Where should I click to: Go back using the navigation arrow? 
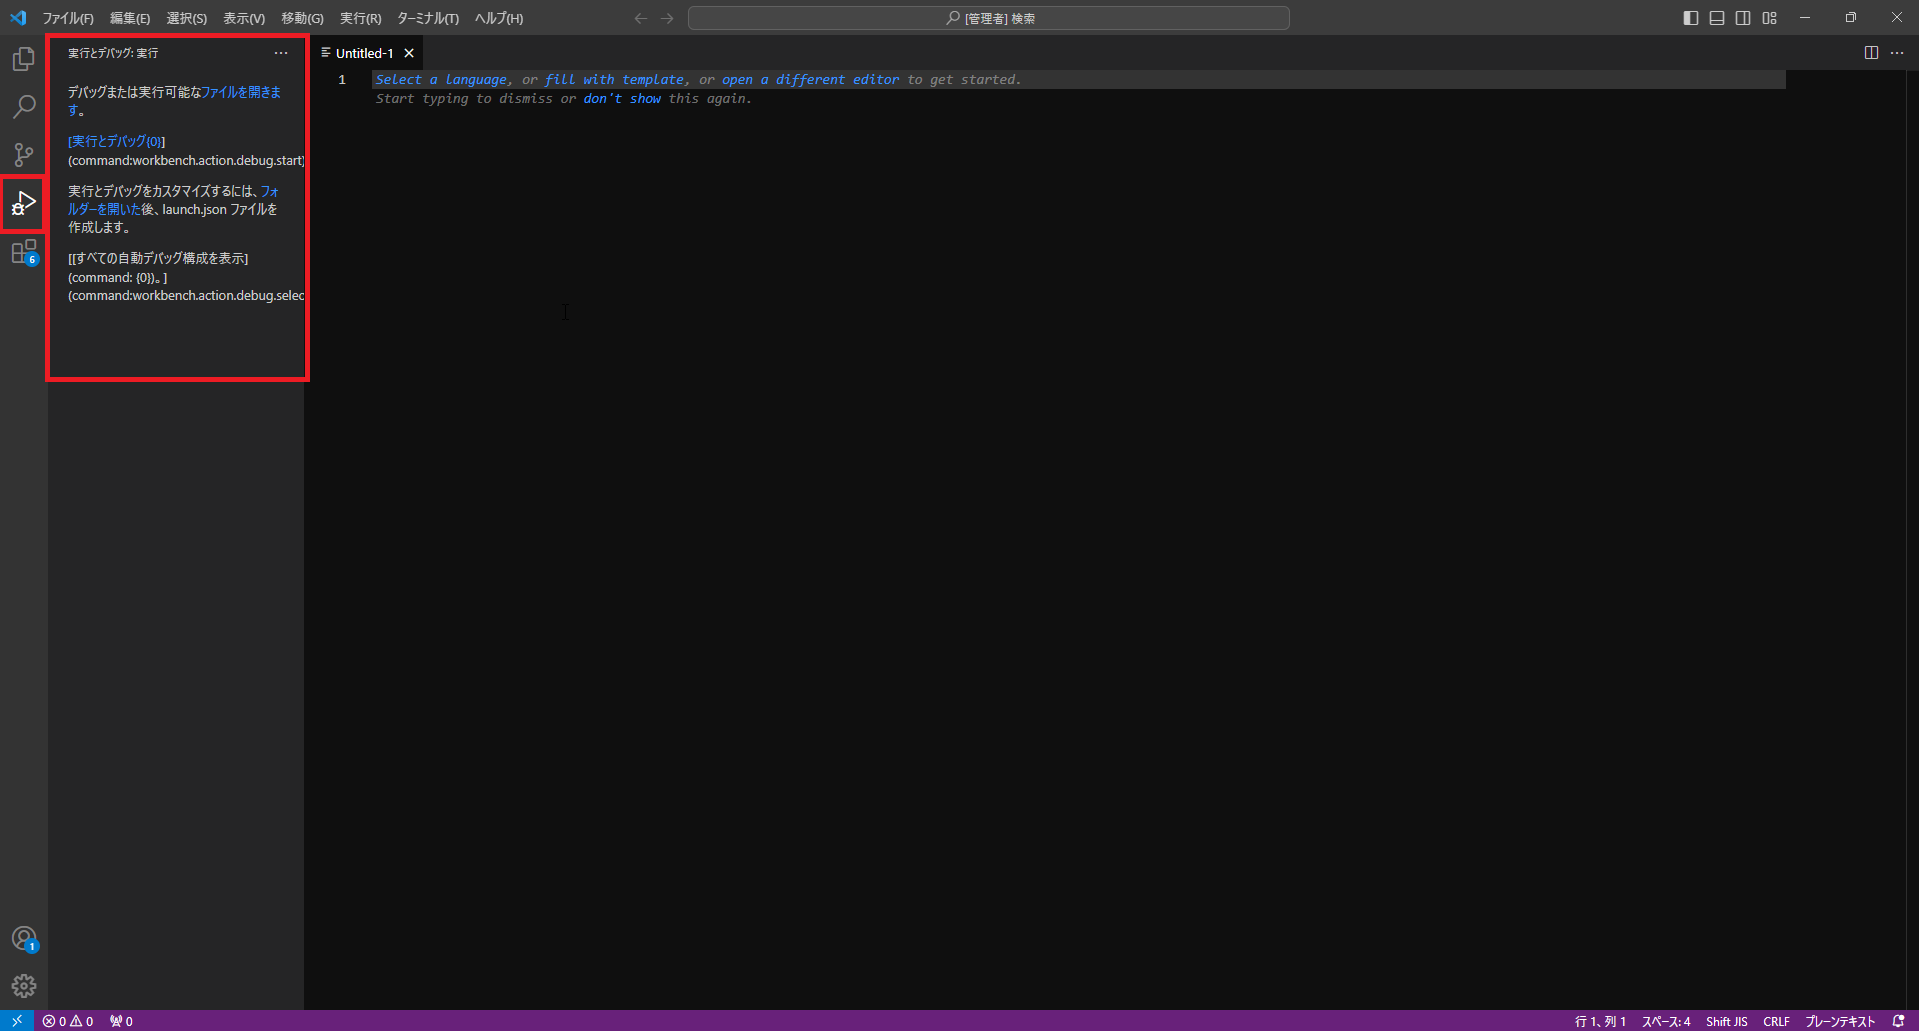641,18
